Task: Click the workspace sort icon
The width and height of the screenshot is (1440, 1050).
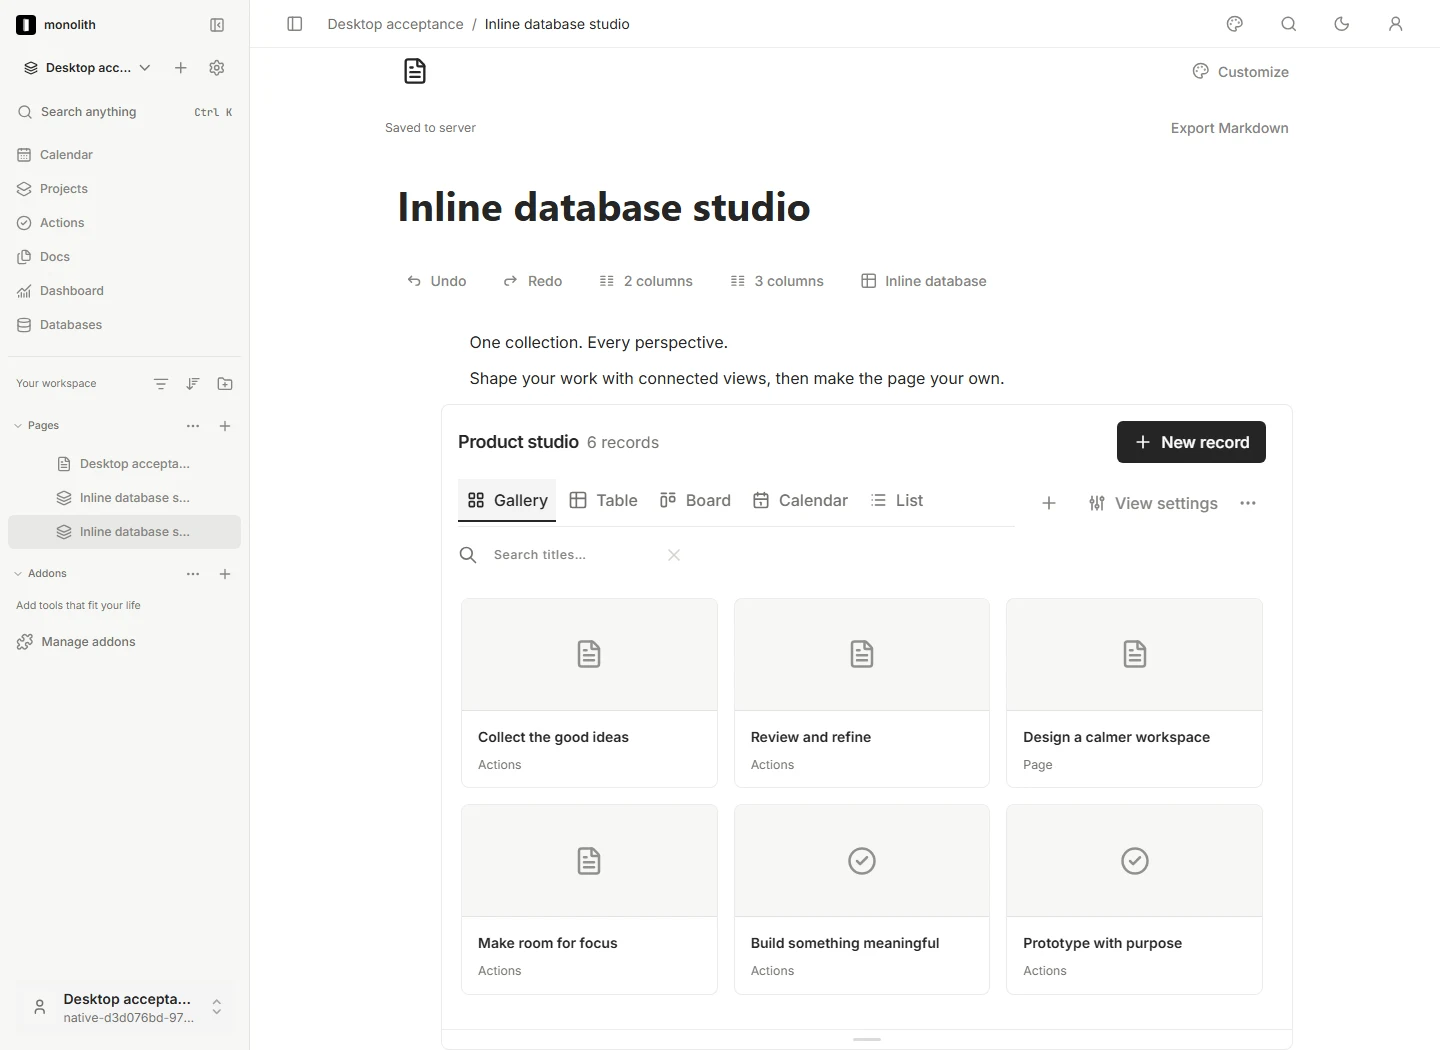Action: pos(193,384)
